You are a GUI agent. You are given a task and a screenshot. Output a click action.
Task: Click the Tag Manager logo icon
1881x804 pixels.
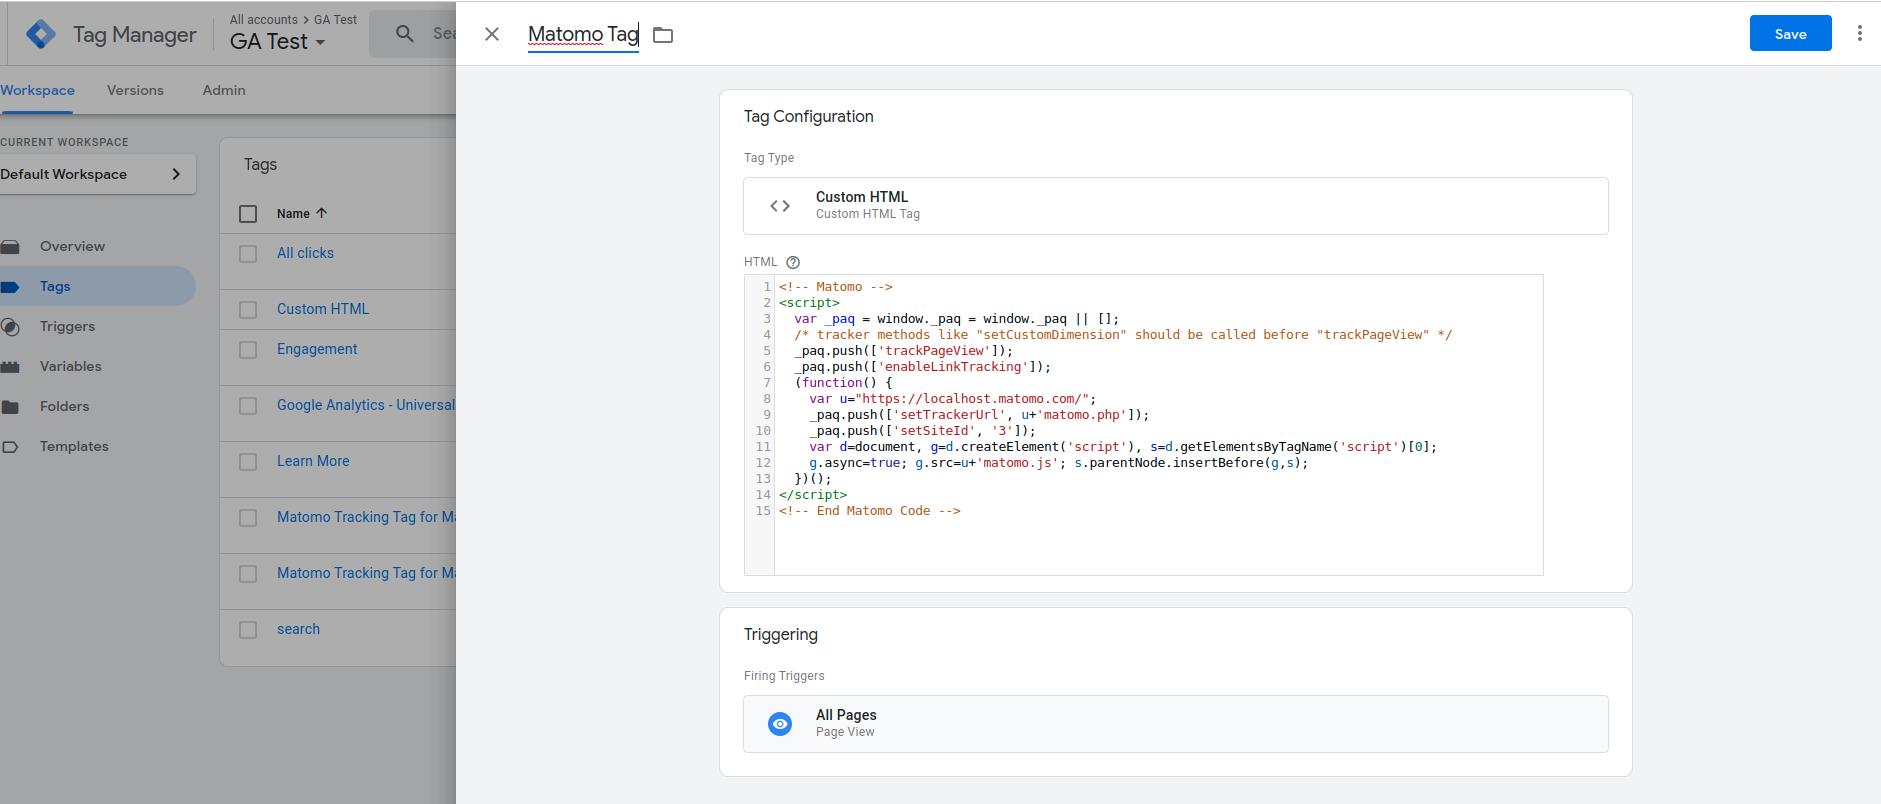coord(41,35)
